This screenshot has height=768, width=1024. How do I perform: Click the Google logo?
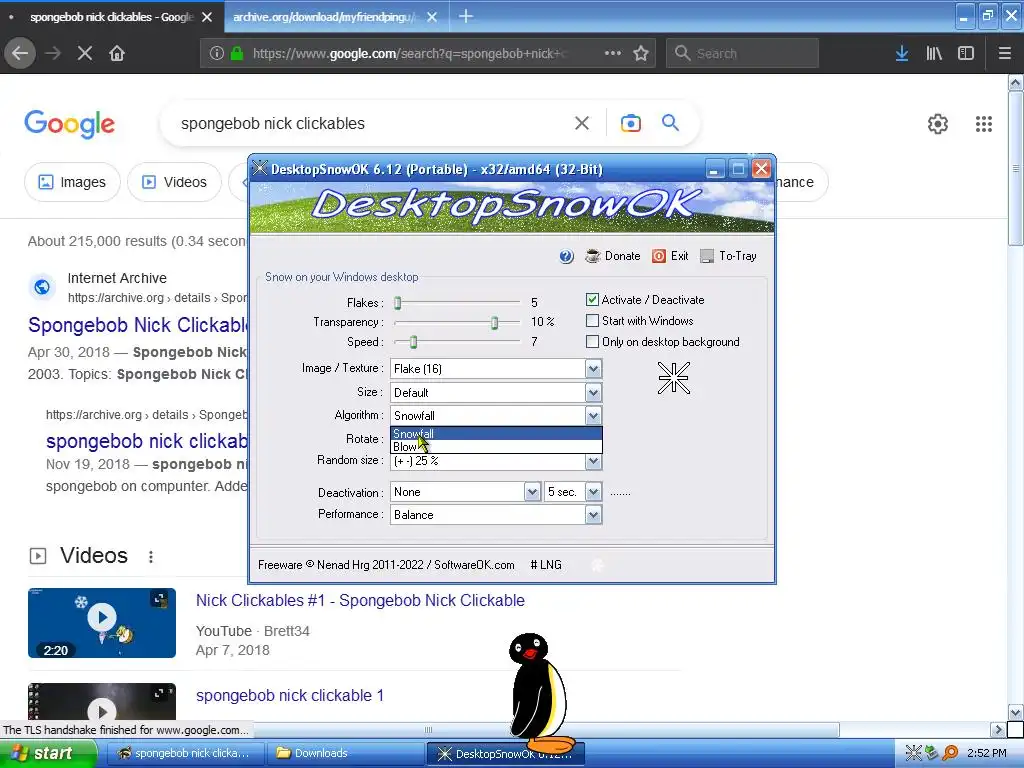(70, 123)
